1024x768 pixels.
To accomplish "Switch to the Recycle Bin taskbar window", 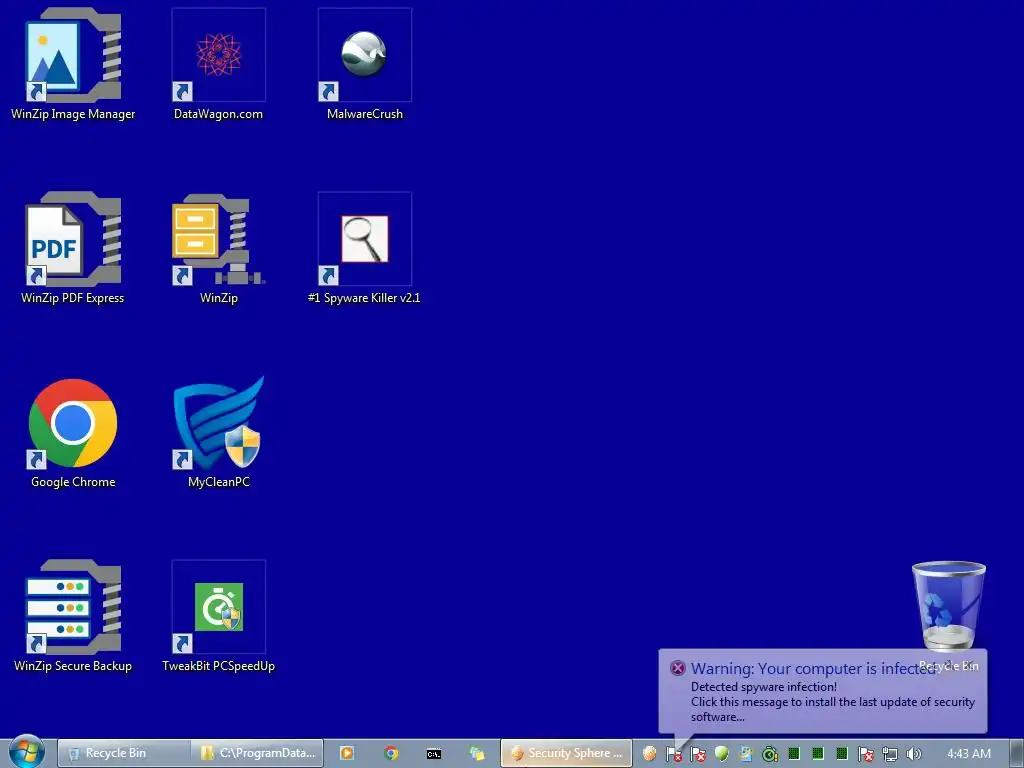I will tap(125, 753).
